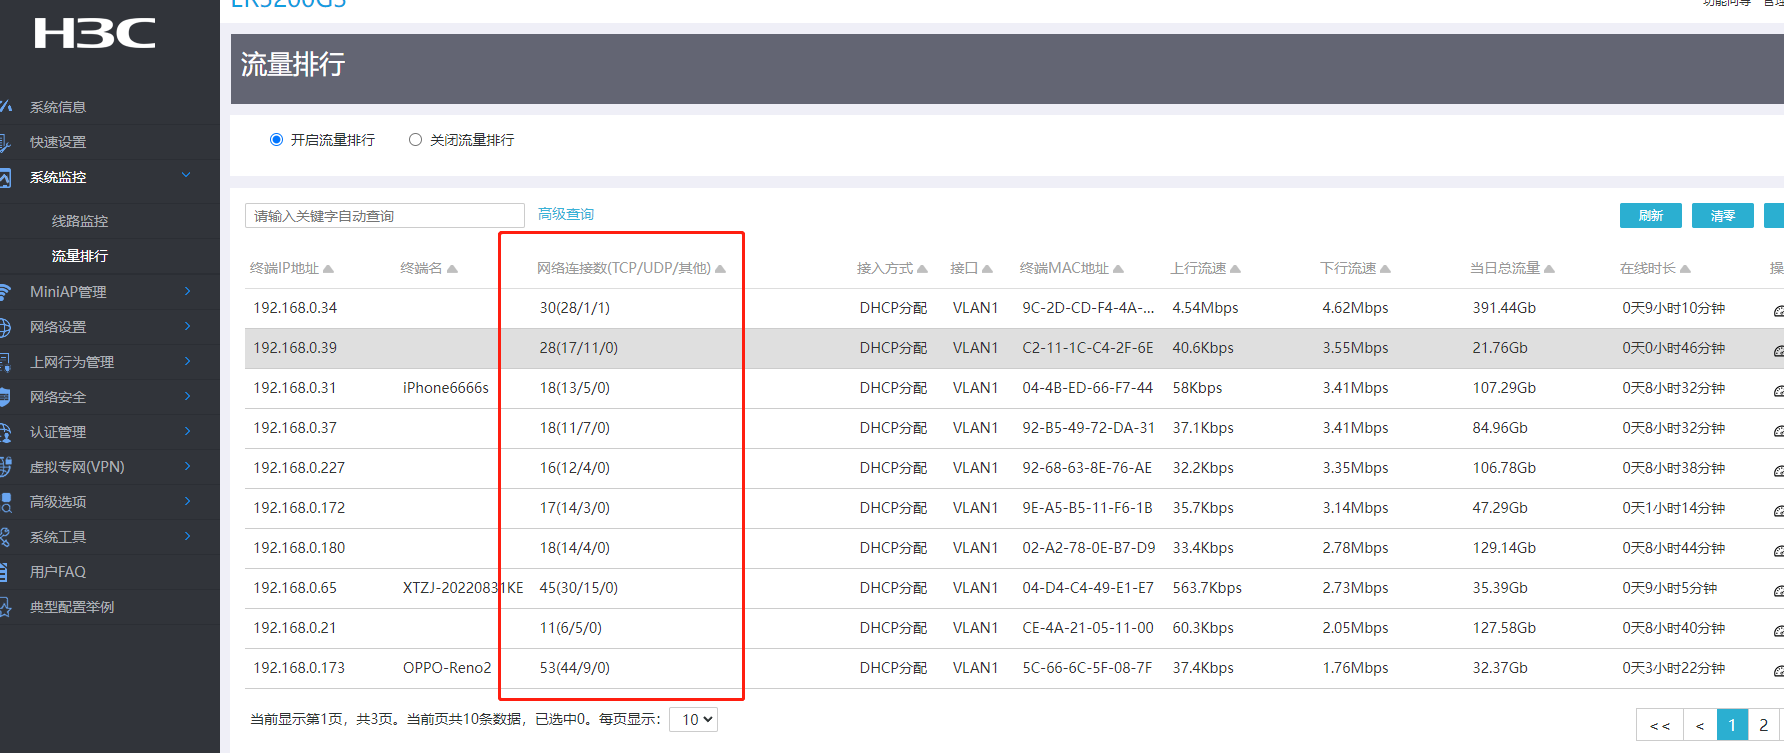This screenshot has height=753, width=1784.
Task: Sort by 接口 column arrow
Action: click(987, 269)
